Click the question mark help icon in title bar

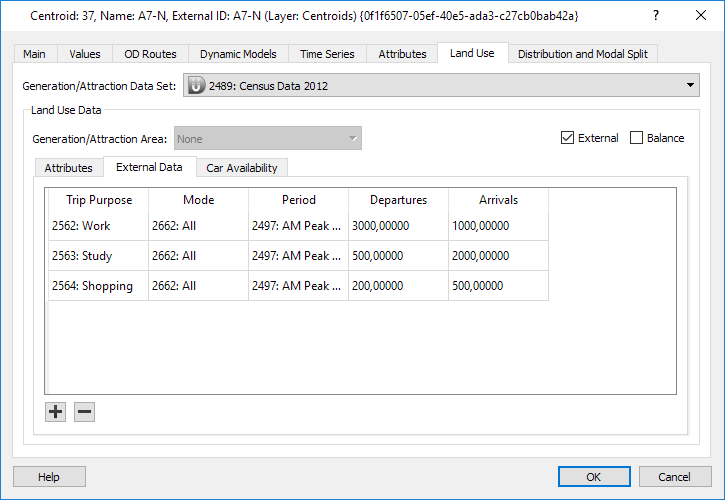[x=656, y=15]
